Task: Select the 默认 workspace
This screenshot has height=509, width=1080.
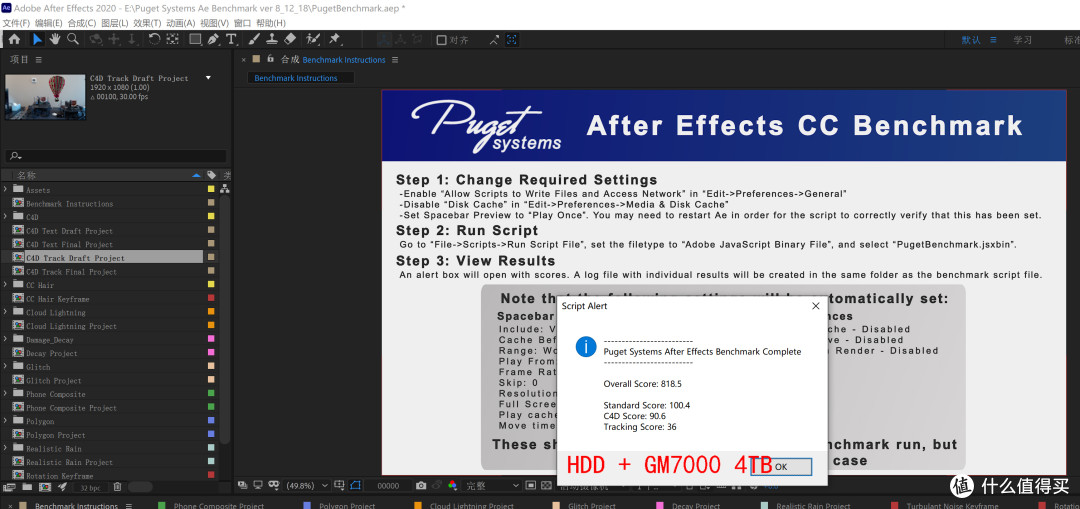Action: (x=971, y=40)
